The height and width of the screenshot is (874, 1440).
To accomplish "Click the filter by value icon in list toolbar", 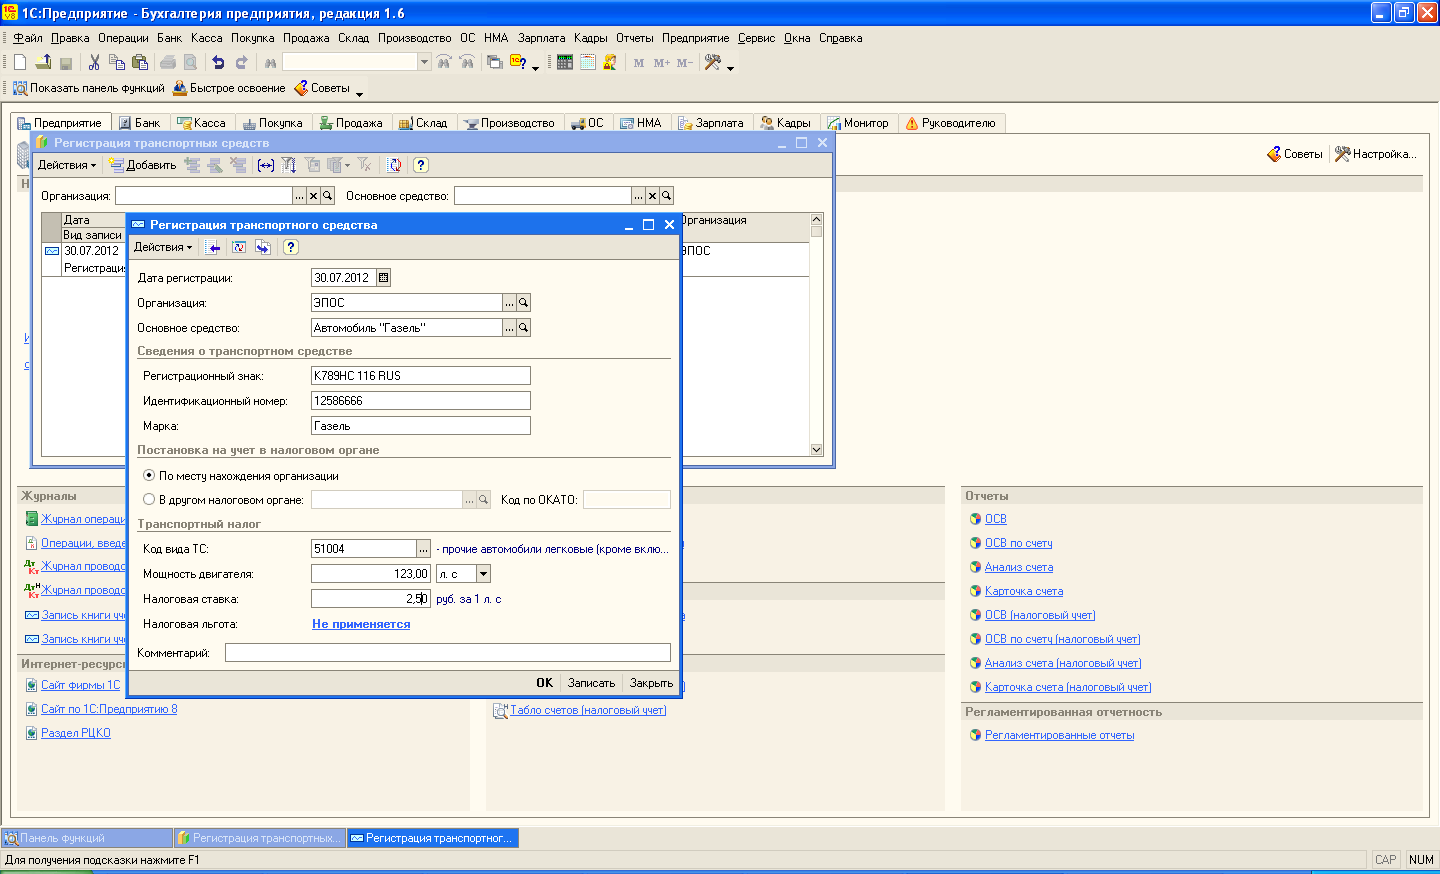I will (312, 165).
